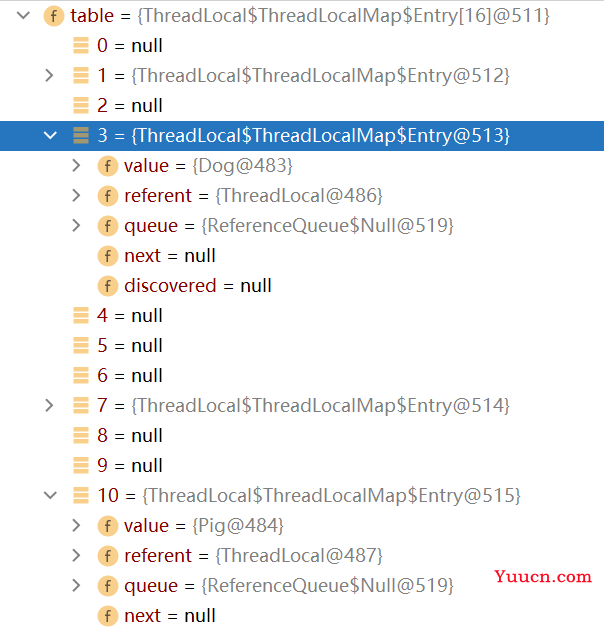Click array element icon for index 3
Screen dimensions: 604x631
(81, 135)
